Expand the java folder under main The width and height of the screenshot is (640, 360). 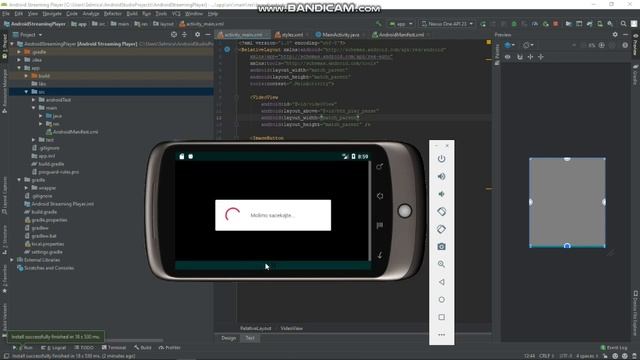click(x=41, y=116)
